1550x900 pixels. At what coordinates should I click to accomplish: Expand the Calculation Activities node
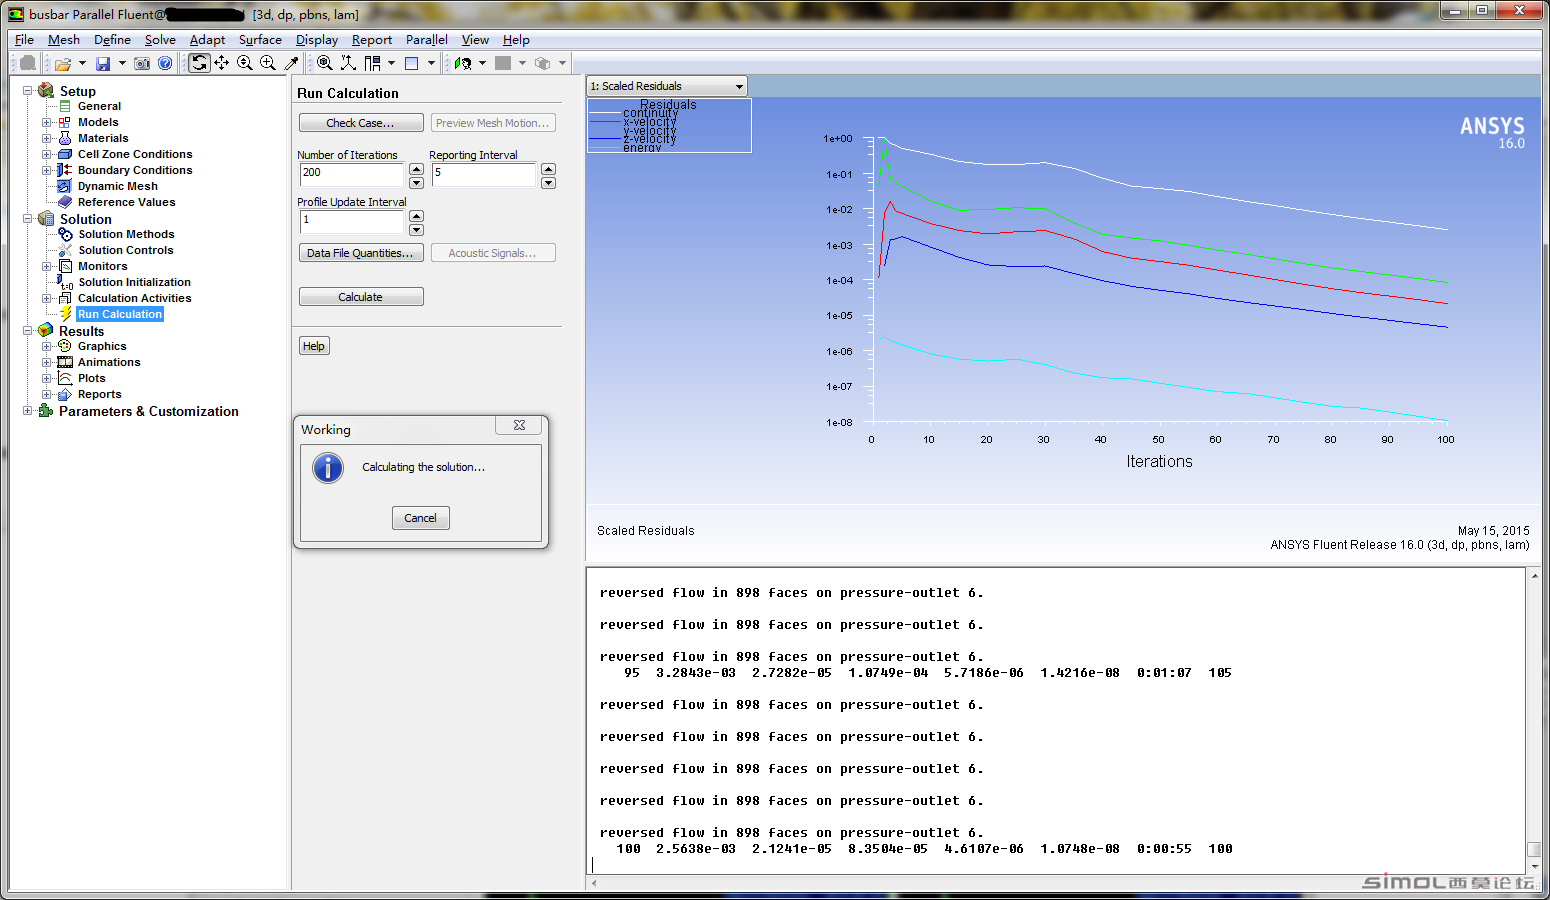point(46,298)
